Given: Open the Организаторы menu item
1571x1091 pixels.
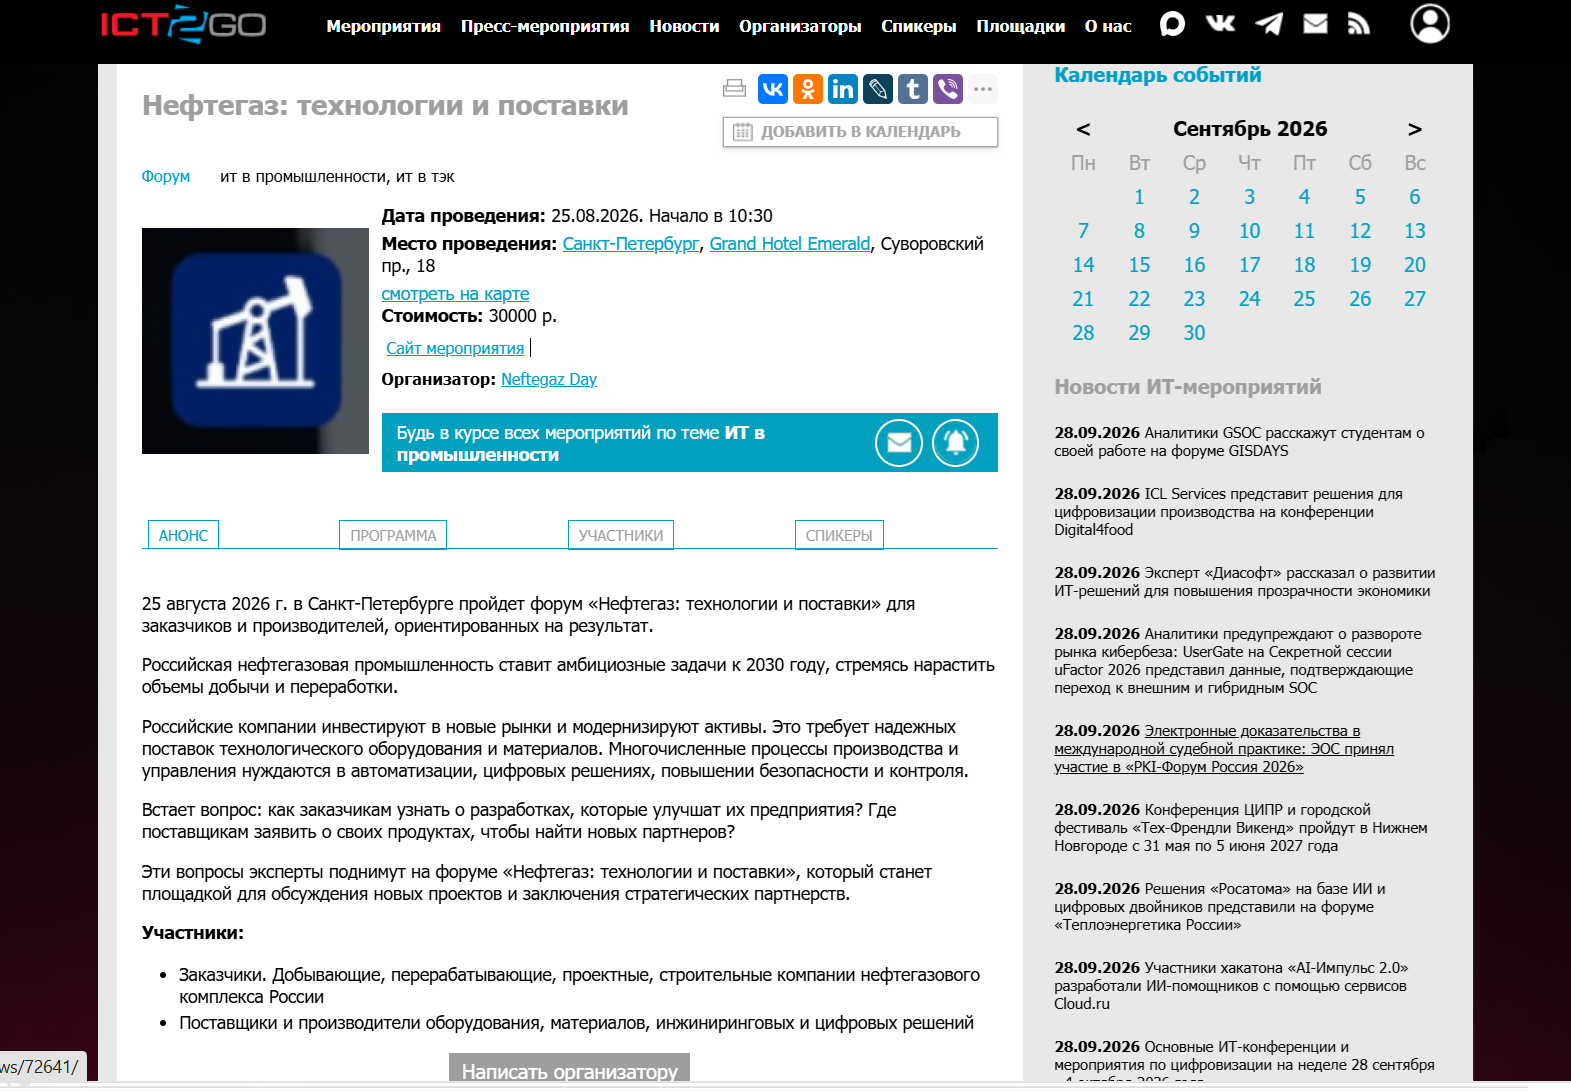Looking at the screenshot, I should [800, 26].
